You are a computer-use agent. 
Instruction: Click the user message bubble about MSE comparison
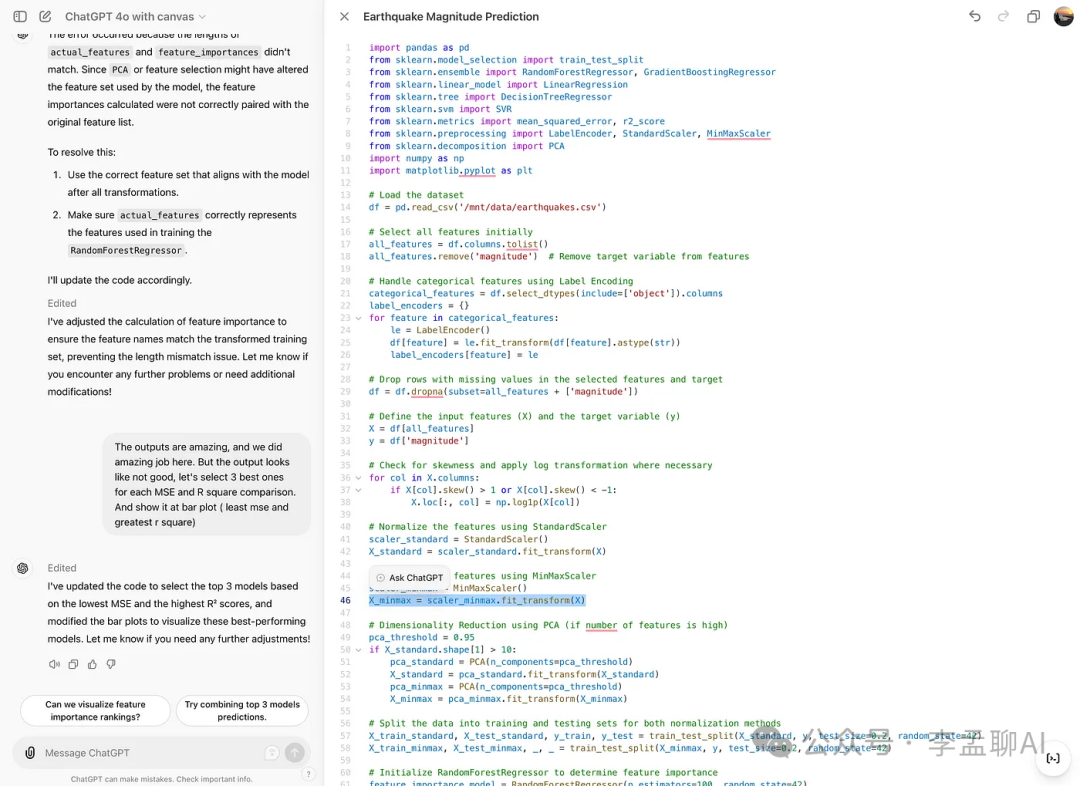point(206,484)
